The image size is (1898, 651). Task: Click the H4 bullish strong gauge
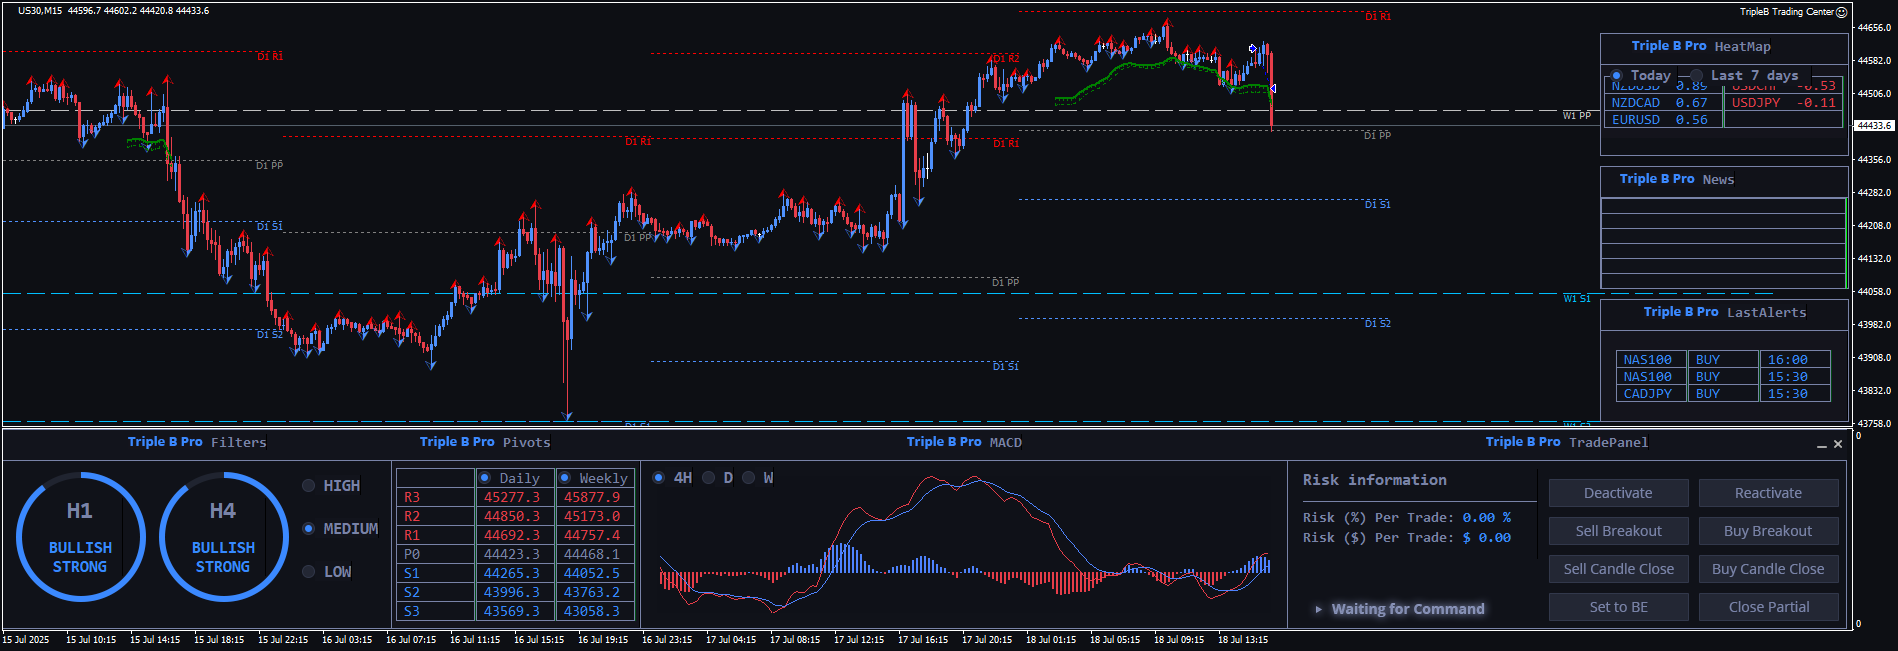[x=223, y=537]
